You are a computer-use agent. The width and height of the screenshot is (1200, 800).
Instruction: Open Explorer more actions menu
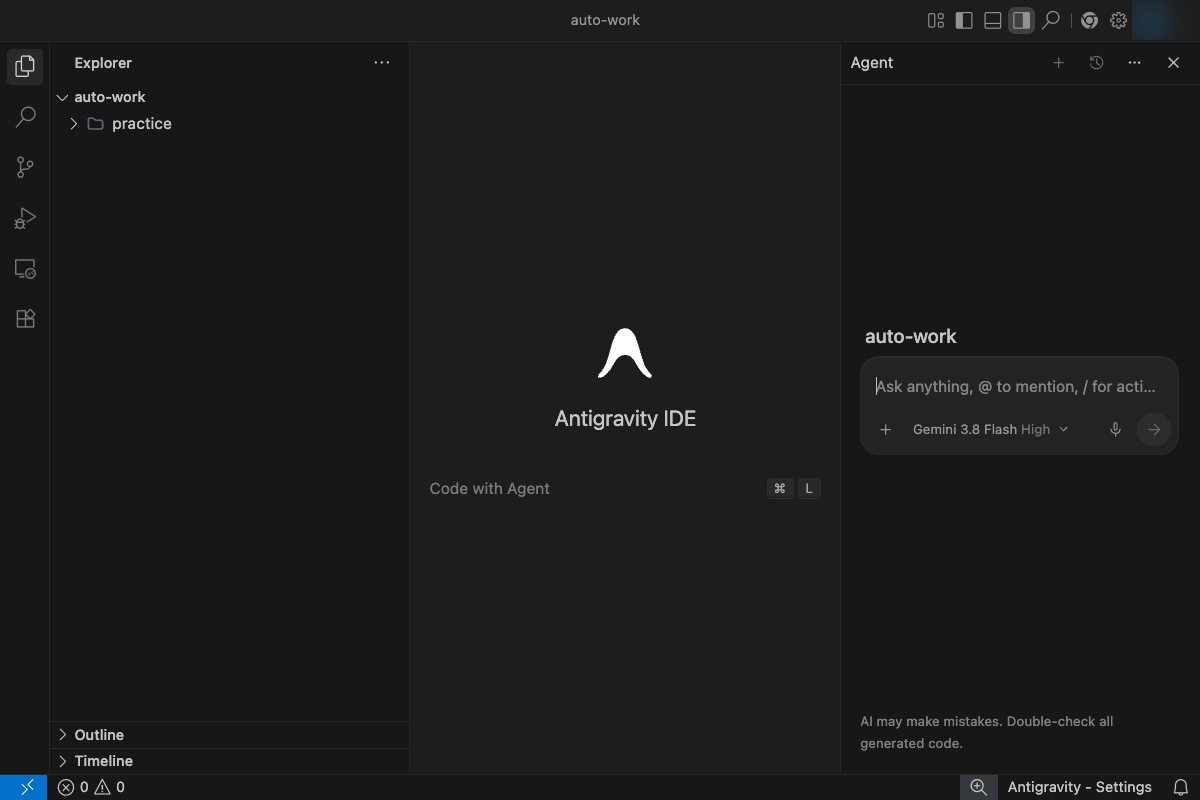[382, 62]
